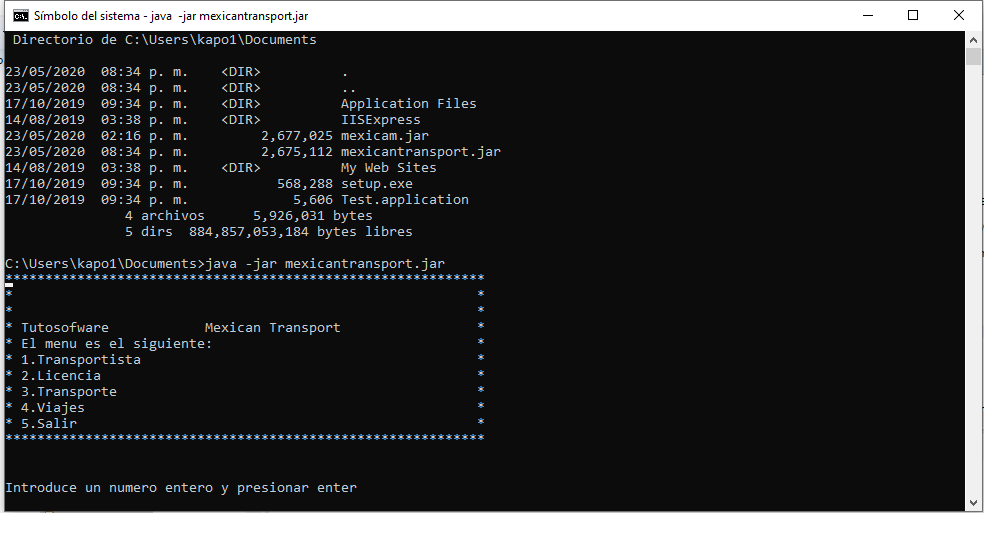Click the mexicam.jar file listing

(217, 136)
